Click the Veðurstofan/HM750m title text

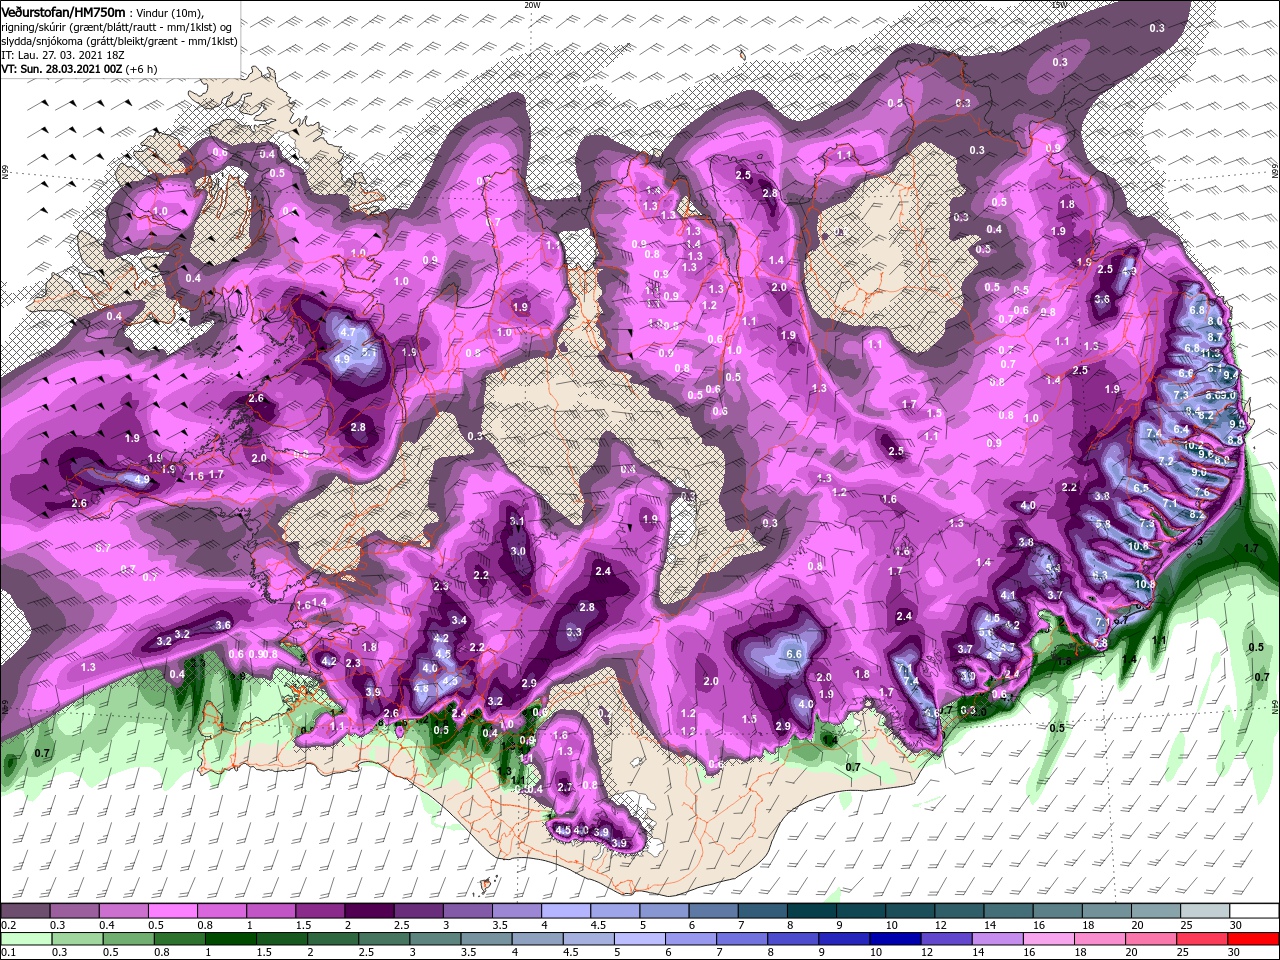[x=64, y=11]
